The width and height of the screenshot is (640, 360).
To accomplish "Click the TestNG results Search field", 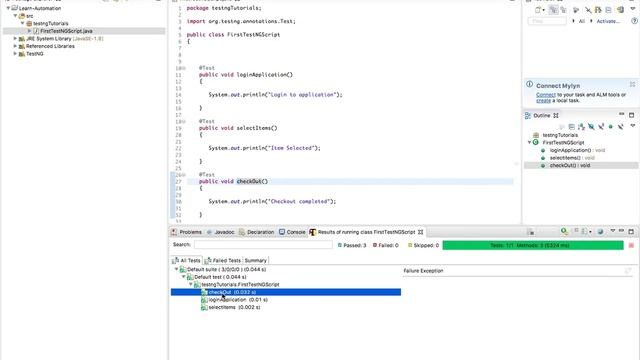I will coord(263,245).
